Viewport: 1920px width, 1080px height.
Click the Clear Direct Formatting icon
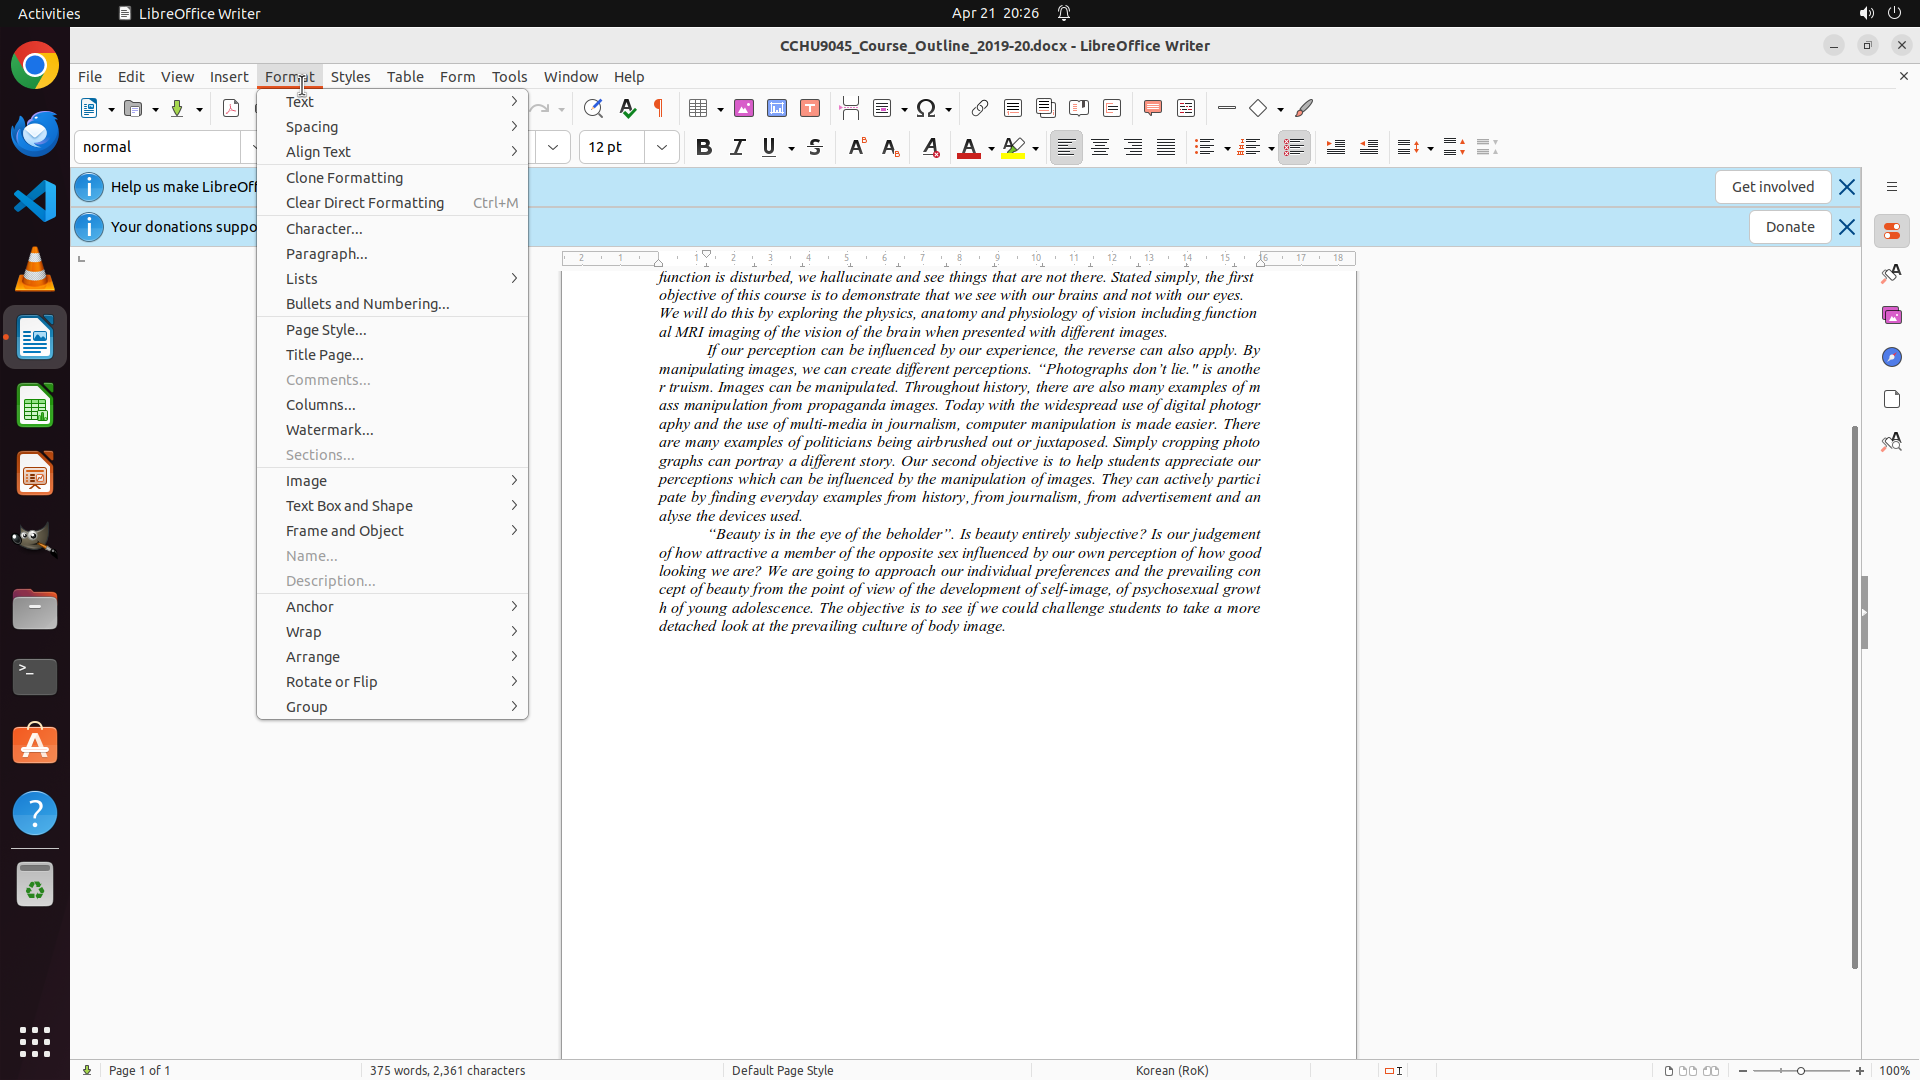(930, 147)
